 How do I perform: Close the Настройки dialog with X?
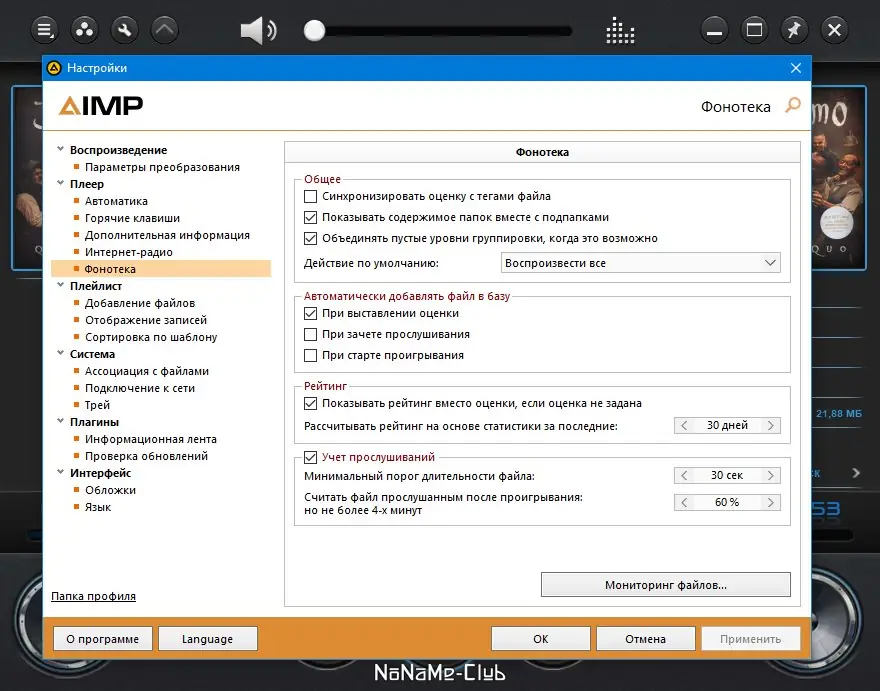(796, 68)
